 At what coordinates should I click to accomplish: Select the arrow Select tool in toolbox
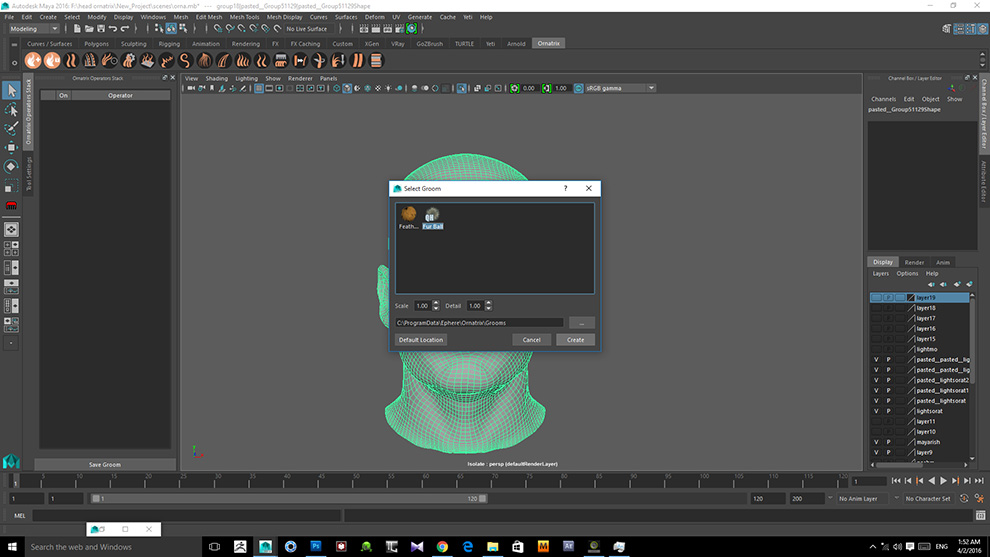click(x=11, y=91)
